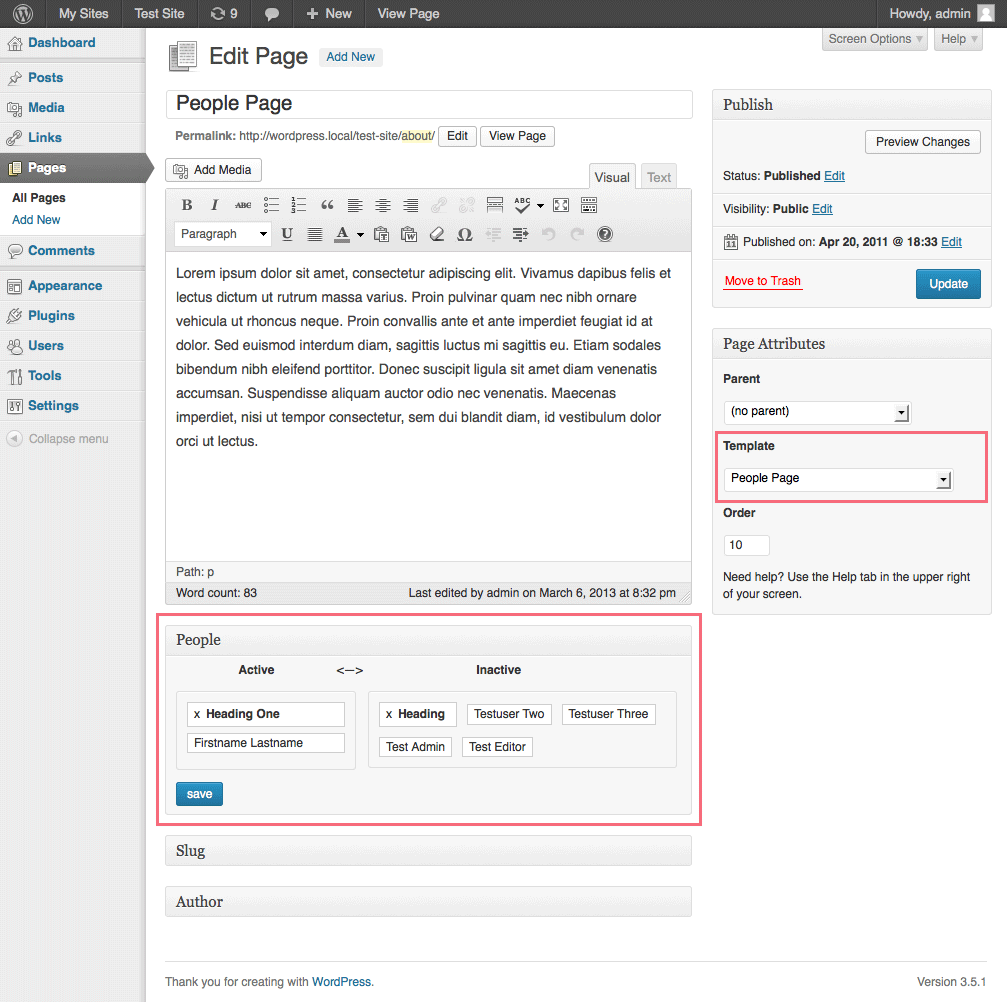Insert a blockquote
The image size is (1007, 1002).
click(327, 205)
